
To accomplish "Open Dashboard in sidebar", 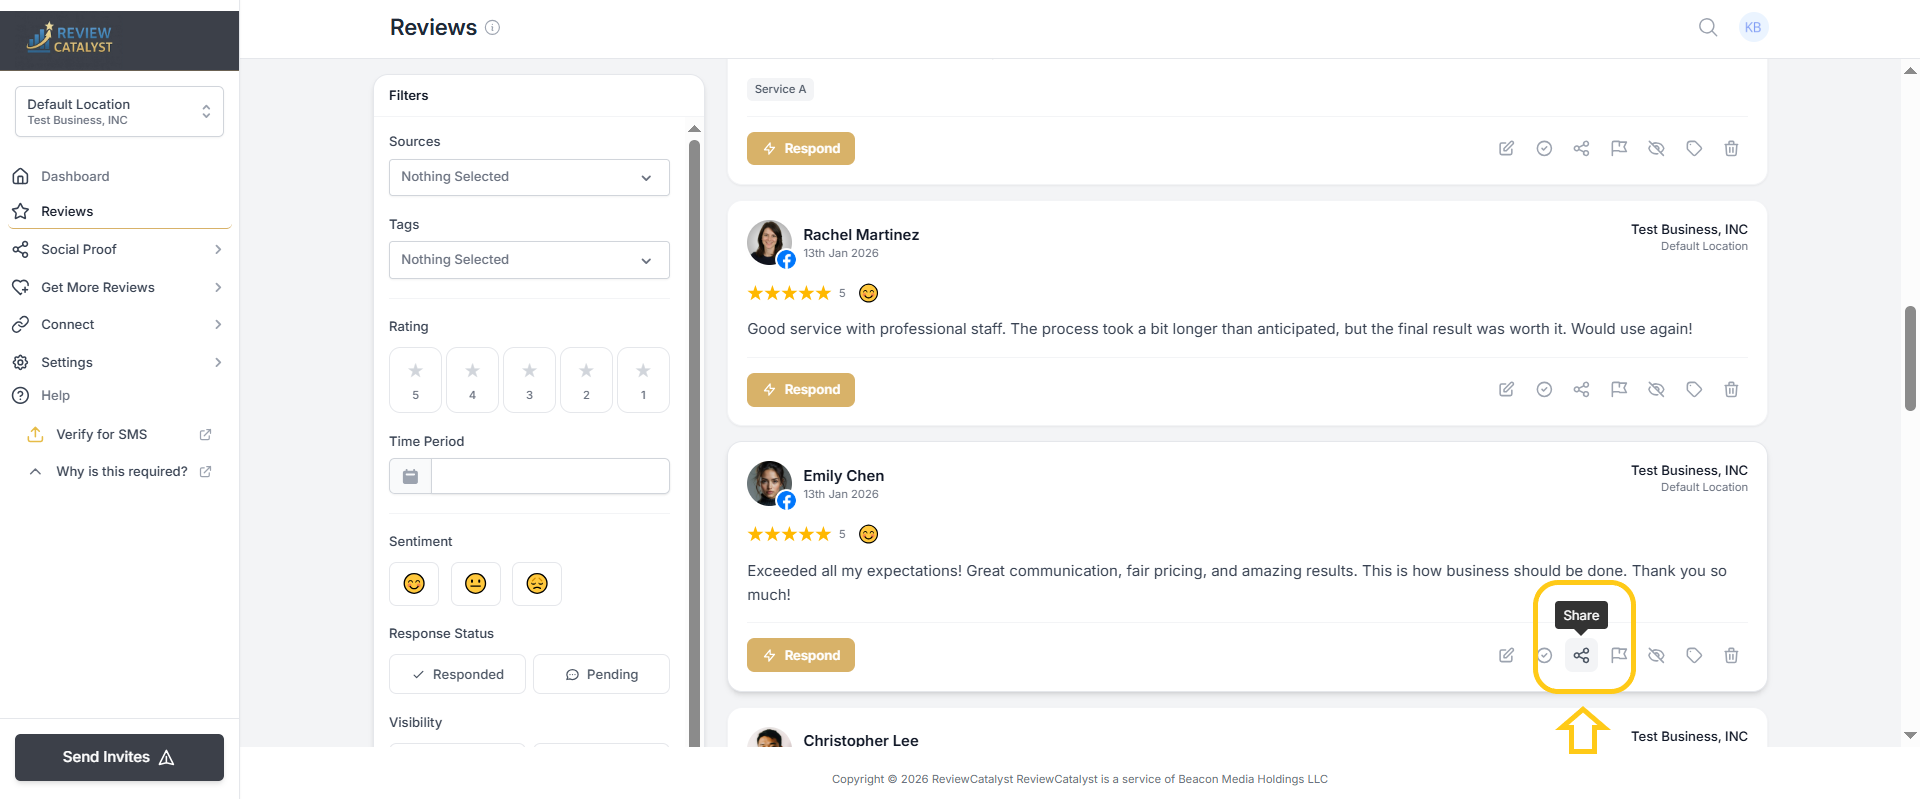I will pyautogui.click(x=75, y=176).
